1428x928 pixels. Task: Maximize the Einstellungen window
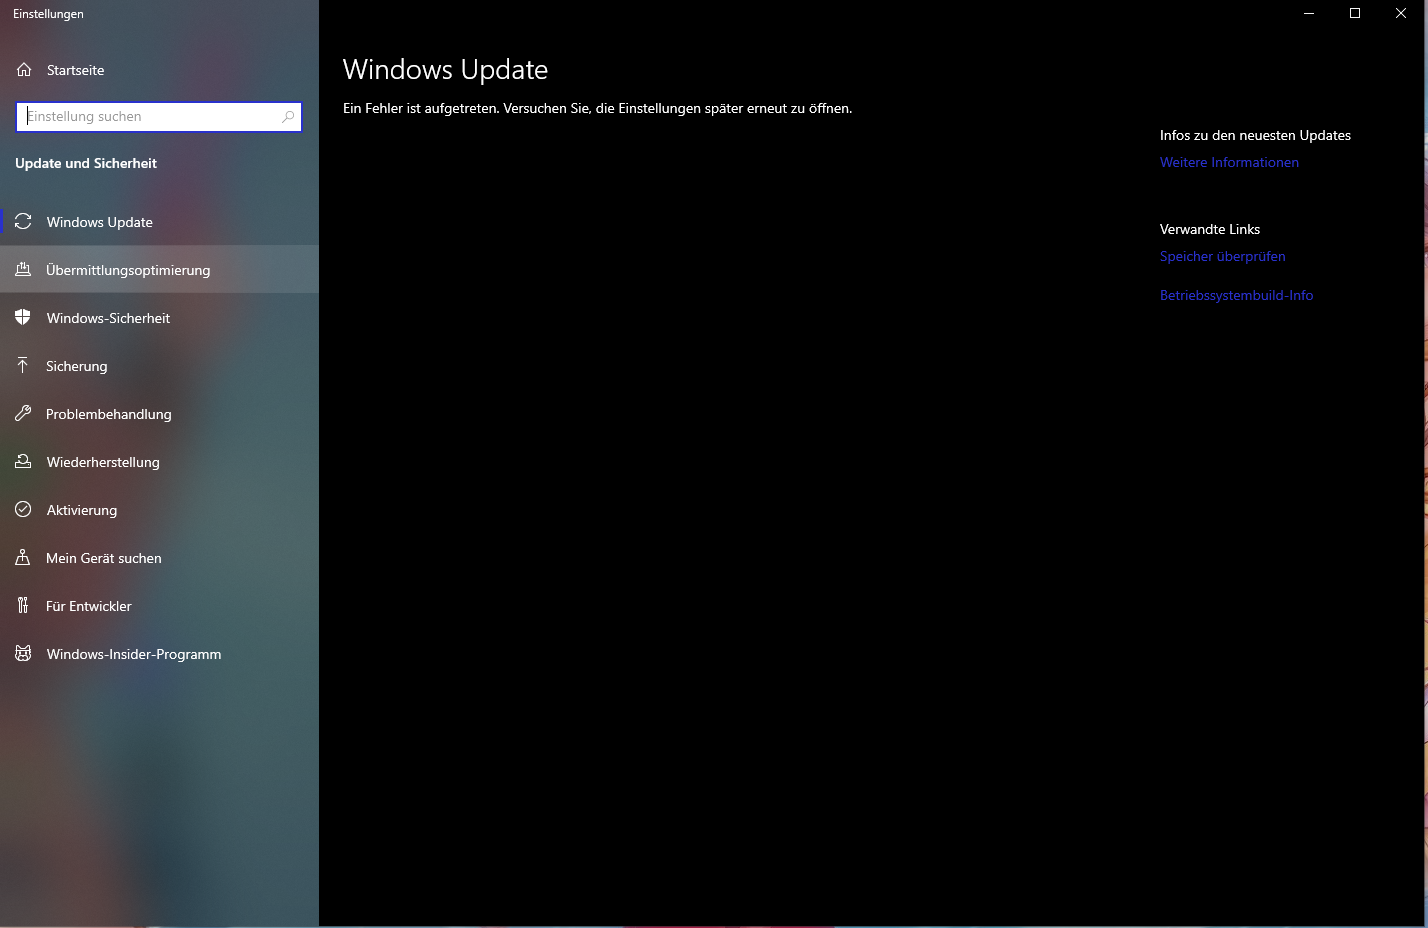tap(1355, 13)
